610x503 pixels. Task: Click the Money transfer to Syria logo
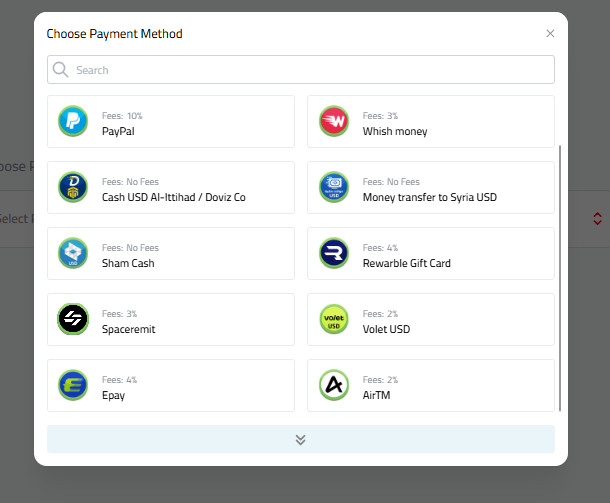pyautogui.click(x=334, y=187)
